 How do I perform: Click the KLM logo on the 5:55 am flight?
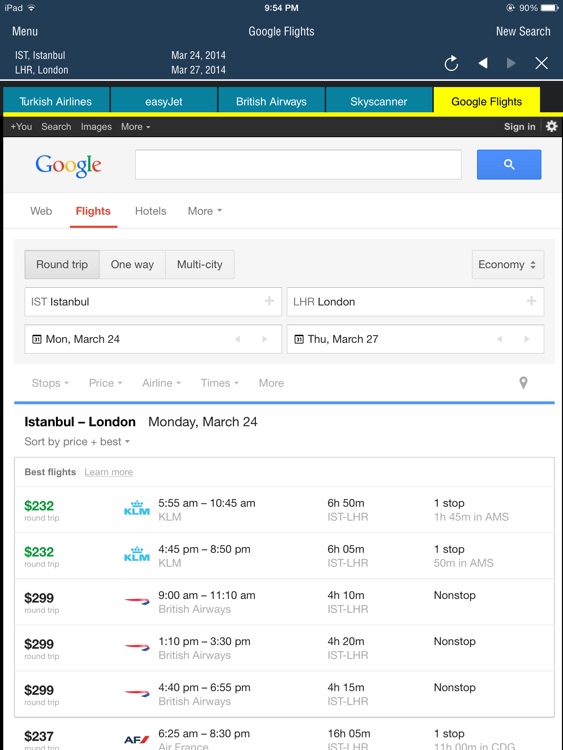click(137, 508)
